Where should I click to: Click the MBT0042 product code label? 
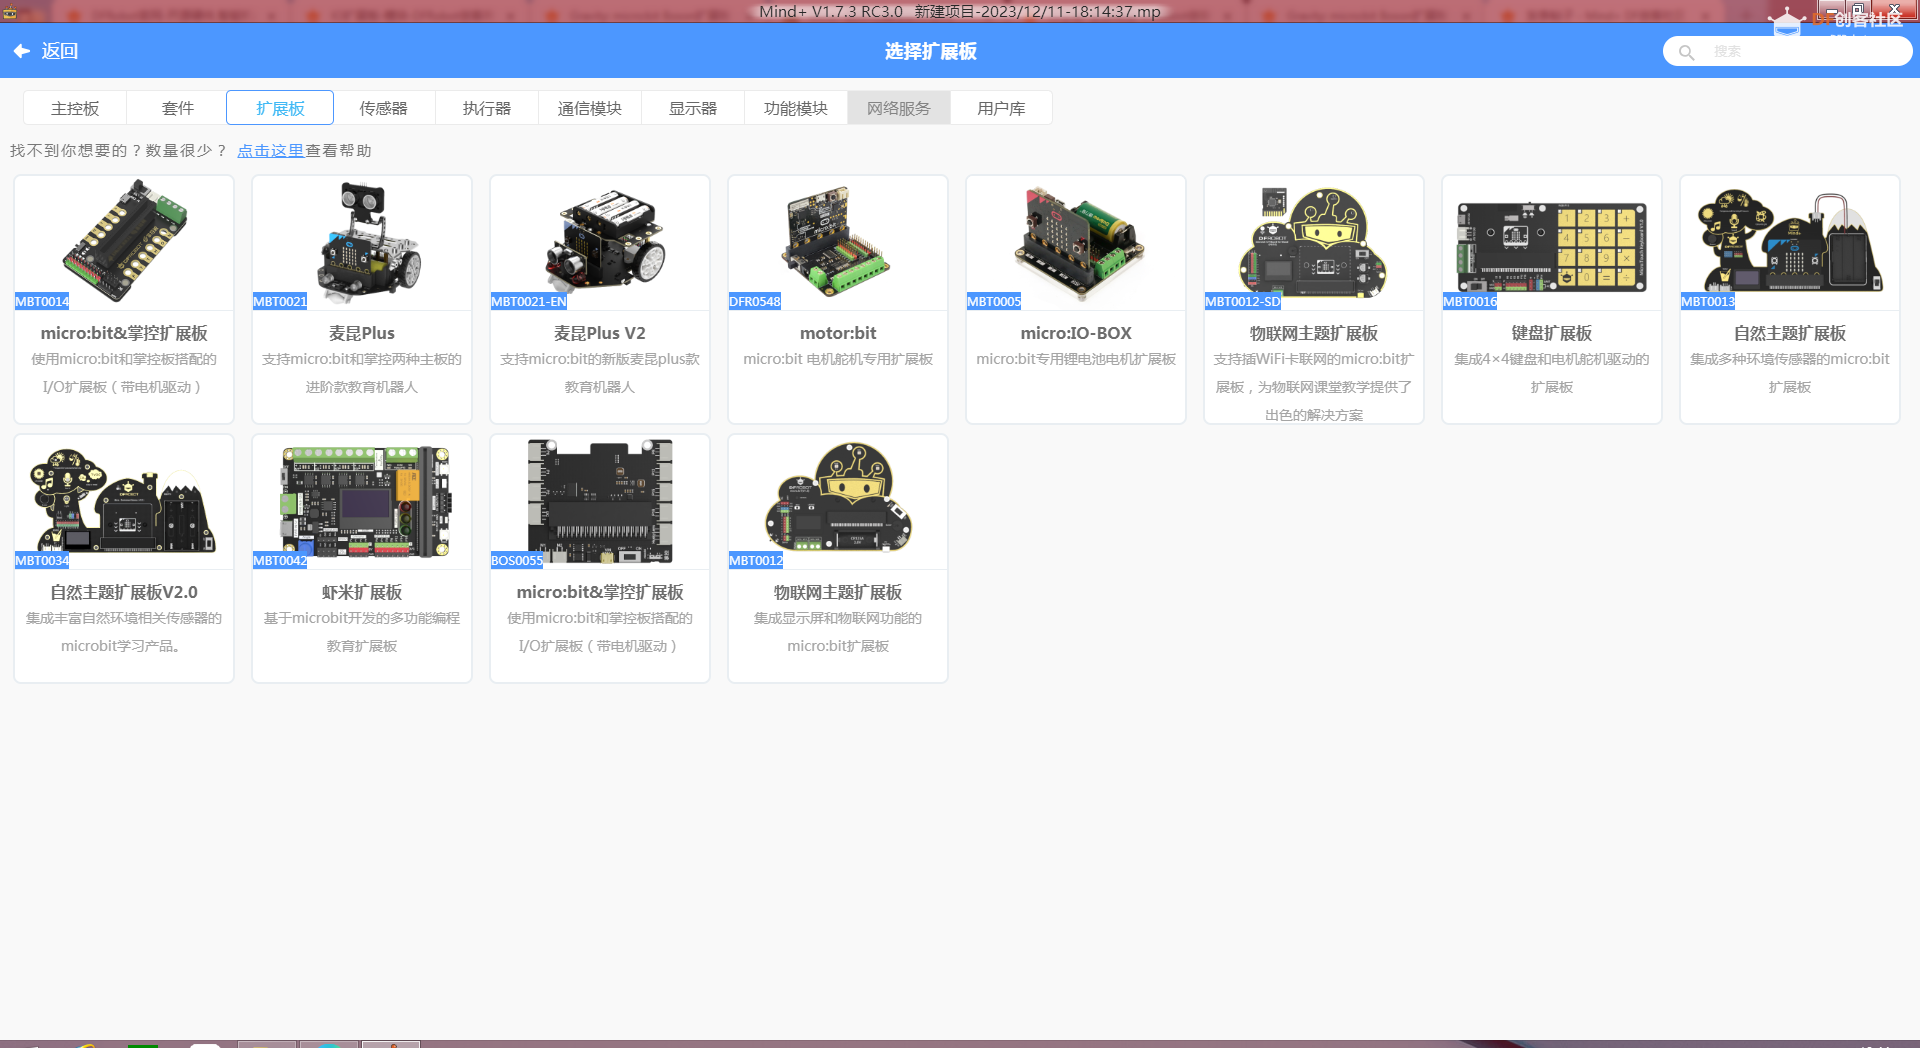(280, 560)
